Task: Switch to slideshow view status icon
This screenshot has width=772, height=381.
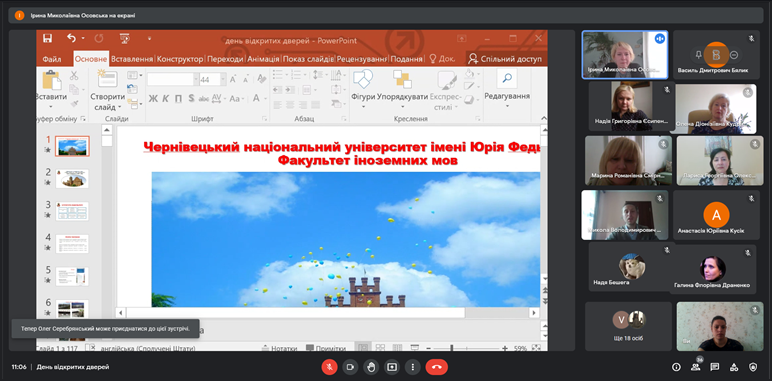Action: 415,348
